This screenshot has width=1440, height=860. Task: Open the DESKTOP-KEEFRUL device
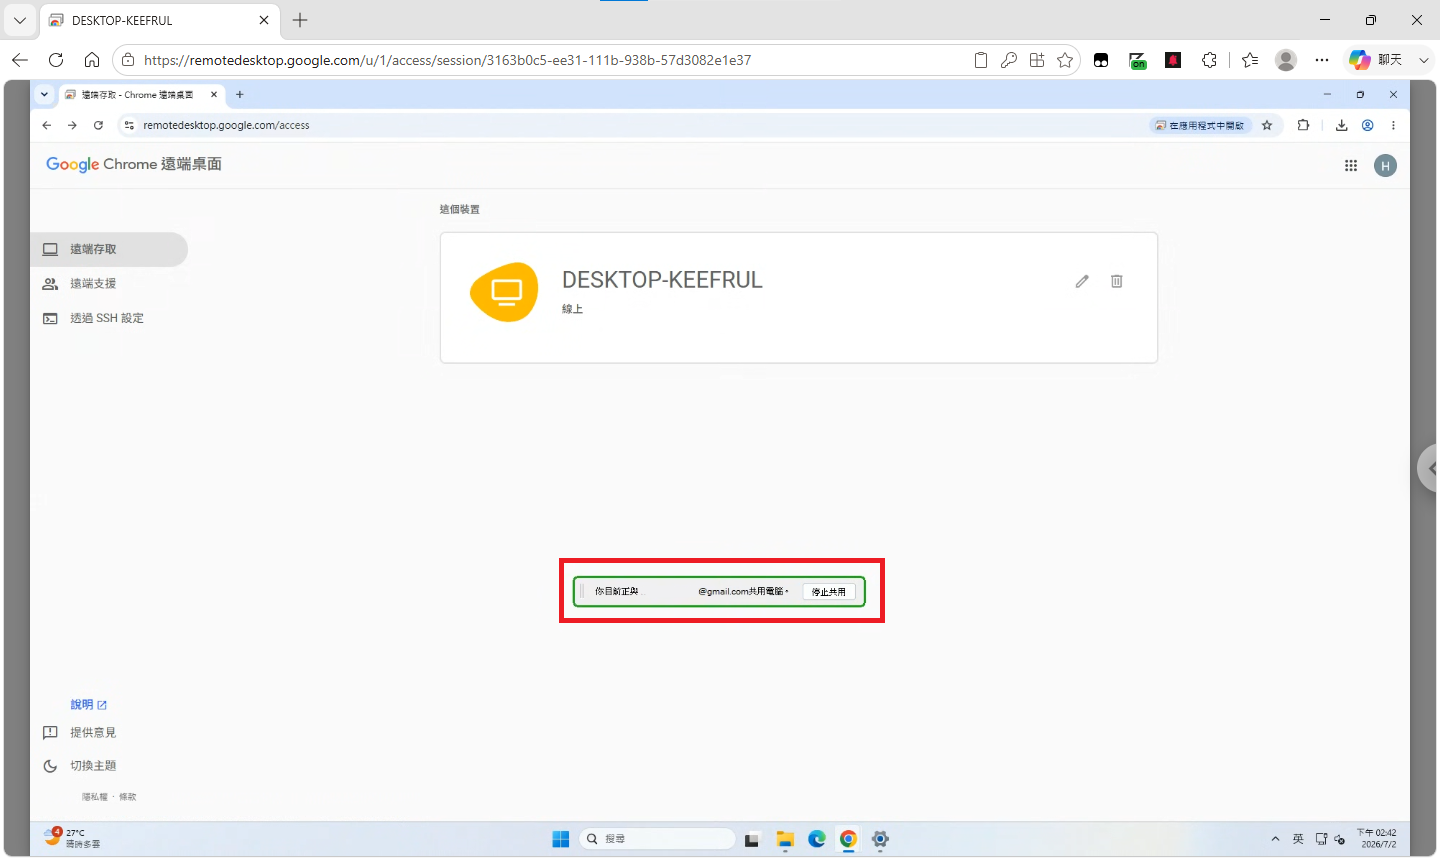[x=798, y=298]
